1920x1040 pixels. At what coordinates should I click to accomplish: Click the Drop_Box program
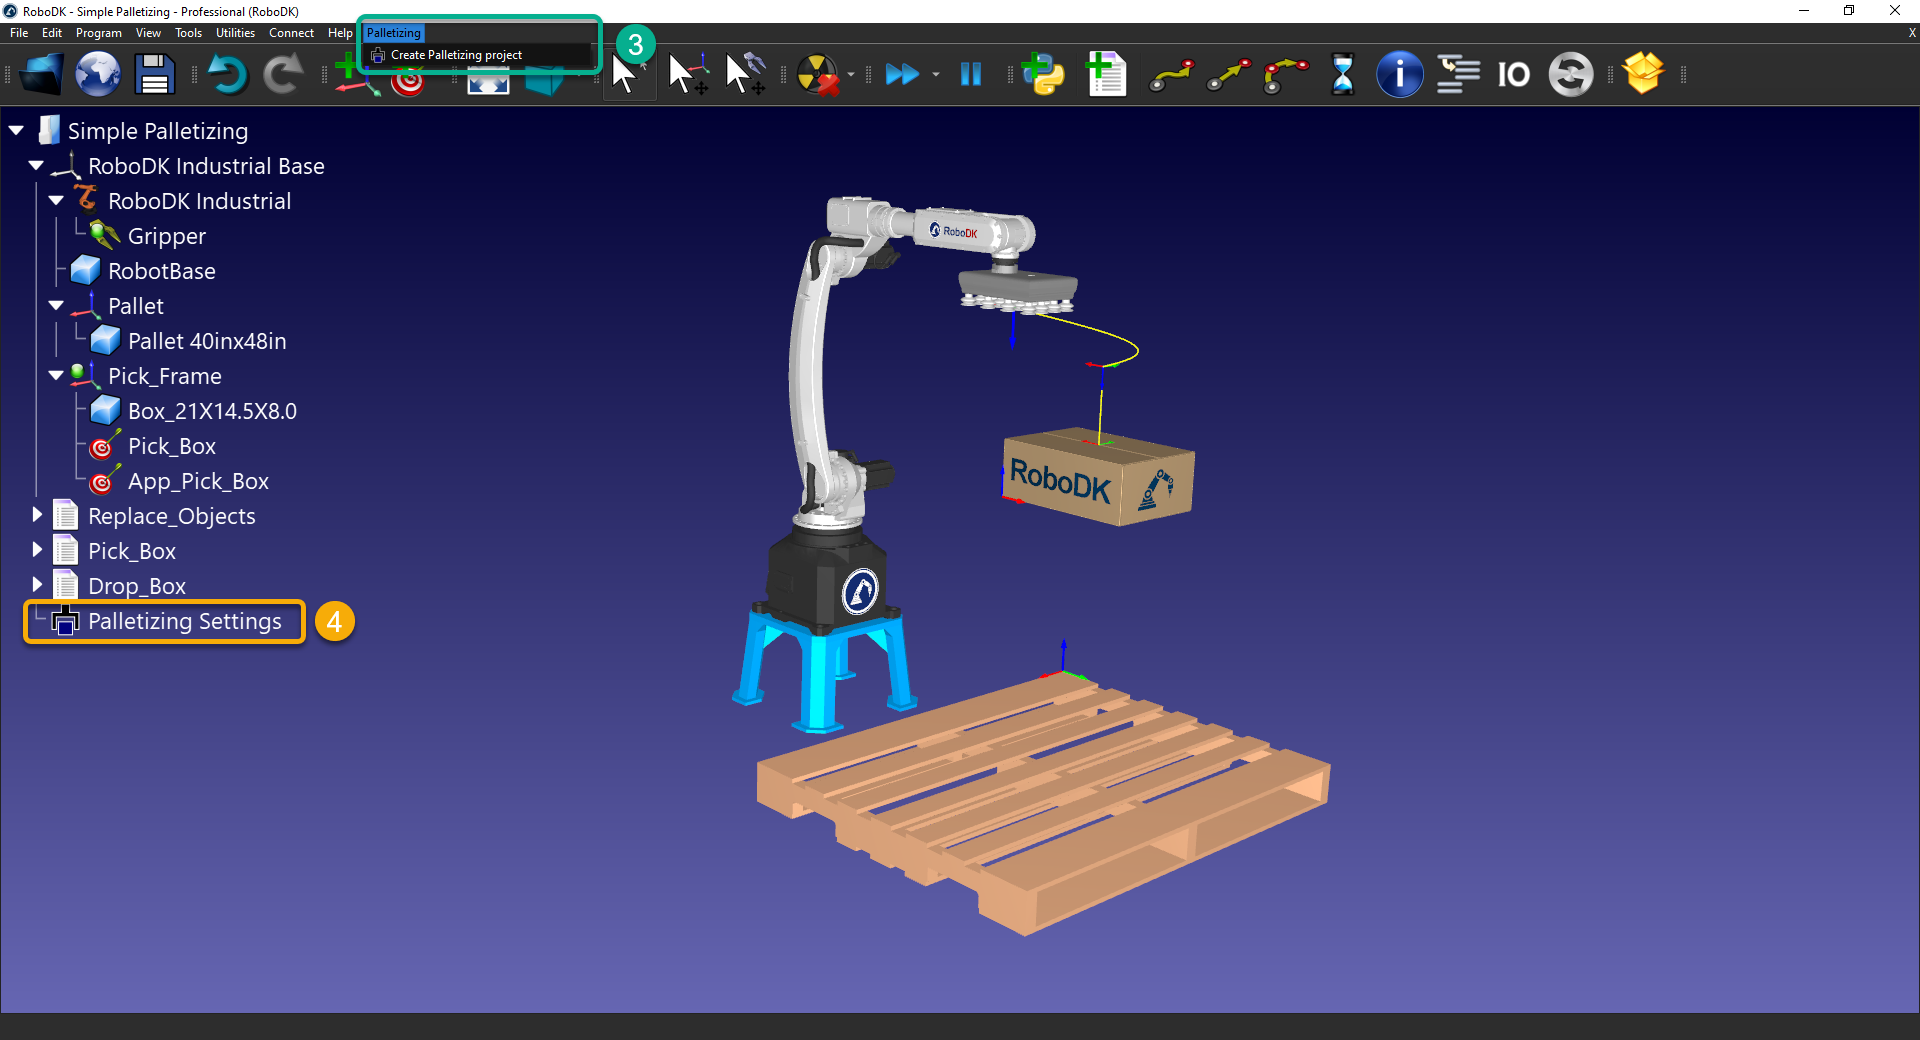coord(137,585)
